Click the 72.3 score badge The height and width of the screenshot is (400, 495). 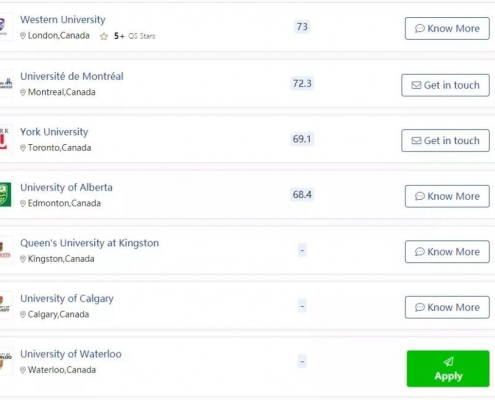pos(302,83)
